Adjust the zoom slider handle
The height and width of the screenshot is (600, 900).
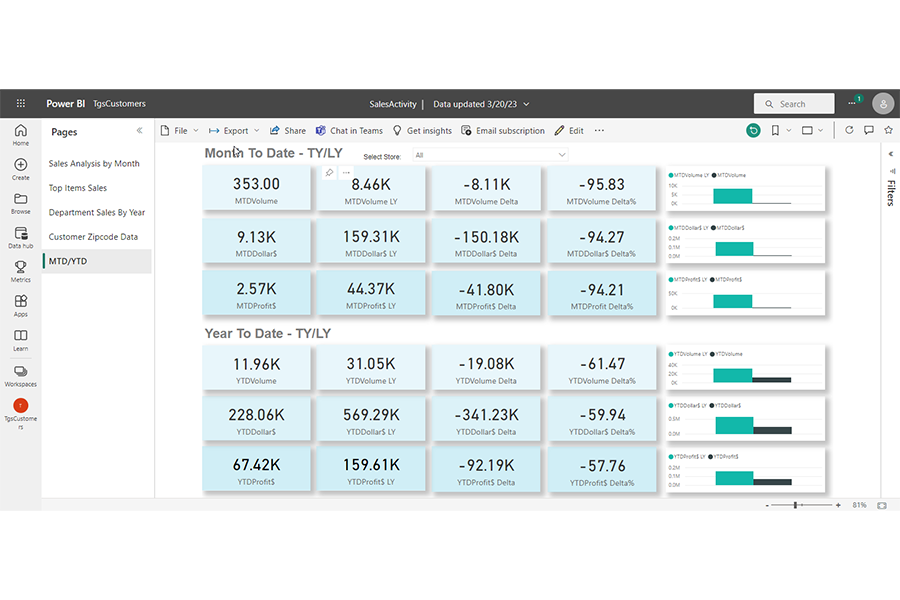[795, 505]
